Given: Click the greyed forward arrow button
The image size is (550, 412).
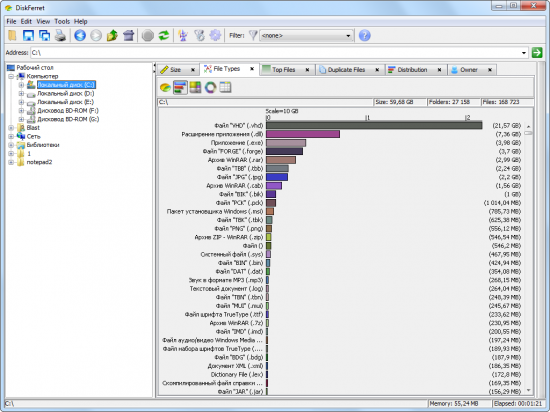Looking at the screenshot, I should click(x=96, y=35).
